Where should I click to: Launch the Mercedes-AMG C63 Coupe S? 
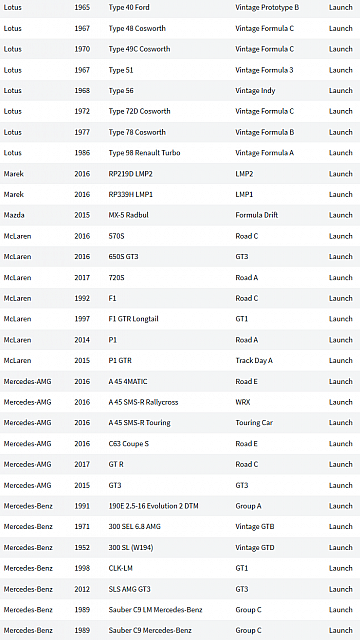tap(340, 443)
